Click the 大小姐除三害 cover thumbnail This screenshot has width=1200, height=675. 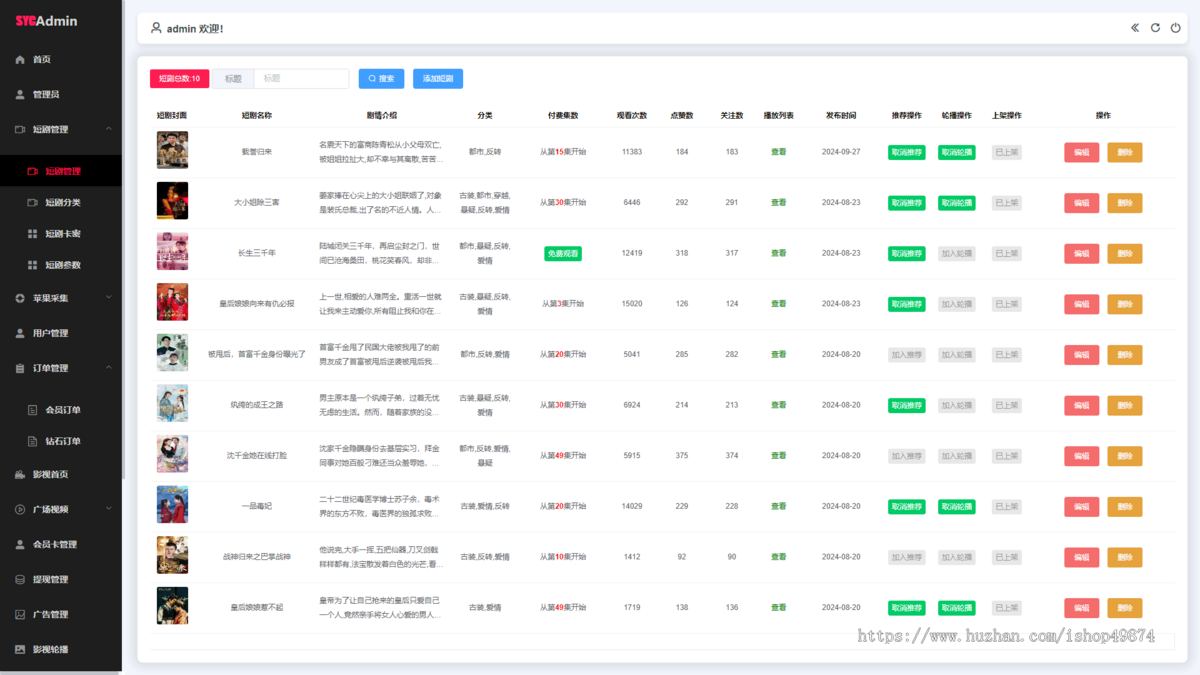pyautogui.click(x=172, y=201)
